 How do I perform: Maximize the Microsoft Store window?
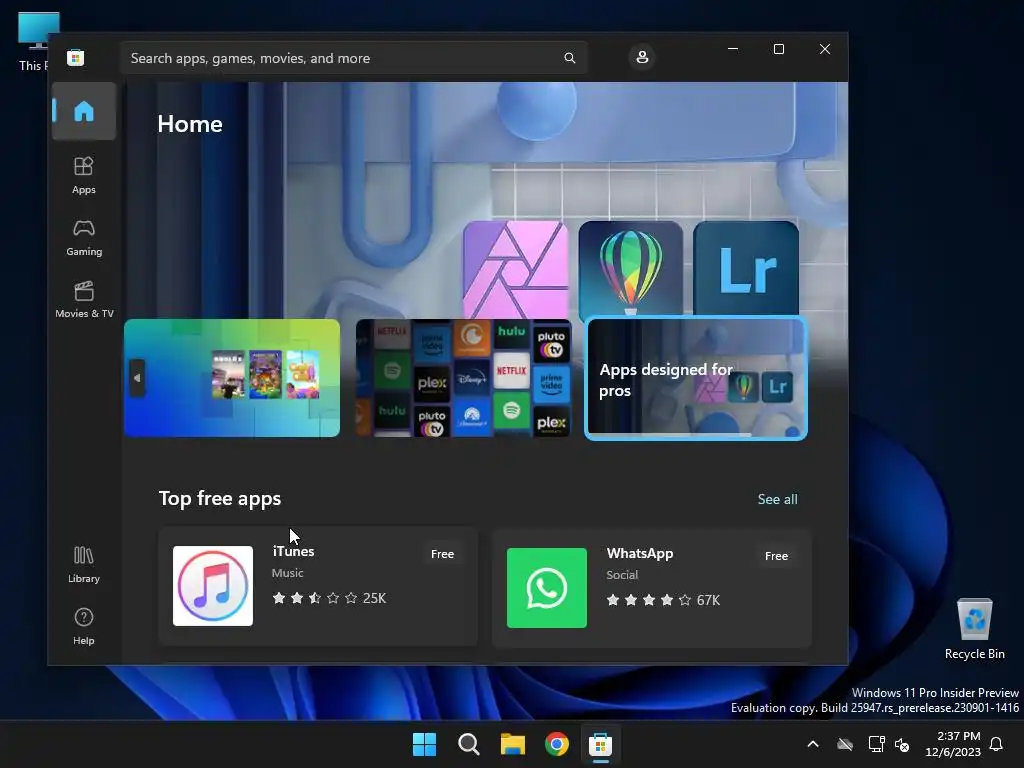coord(778,49)
